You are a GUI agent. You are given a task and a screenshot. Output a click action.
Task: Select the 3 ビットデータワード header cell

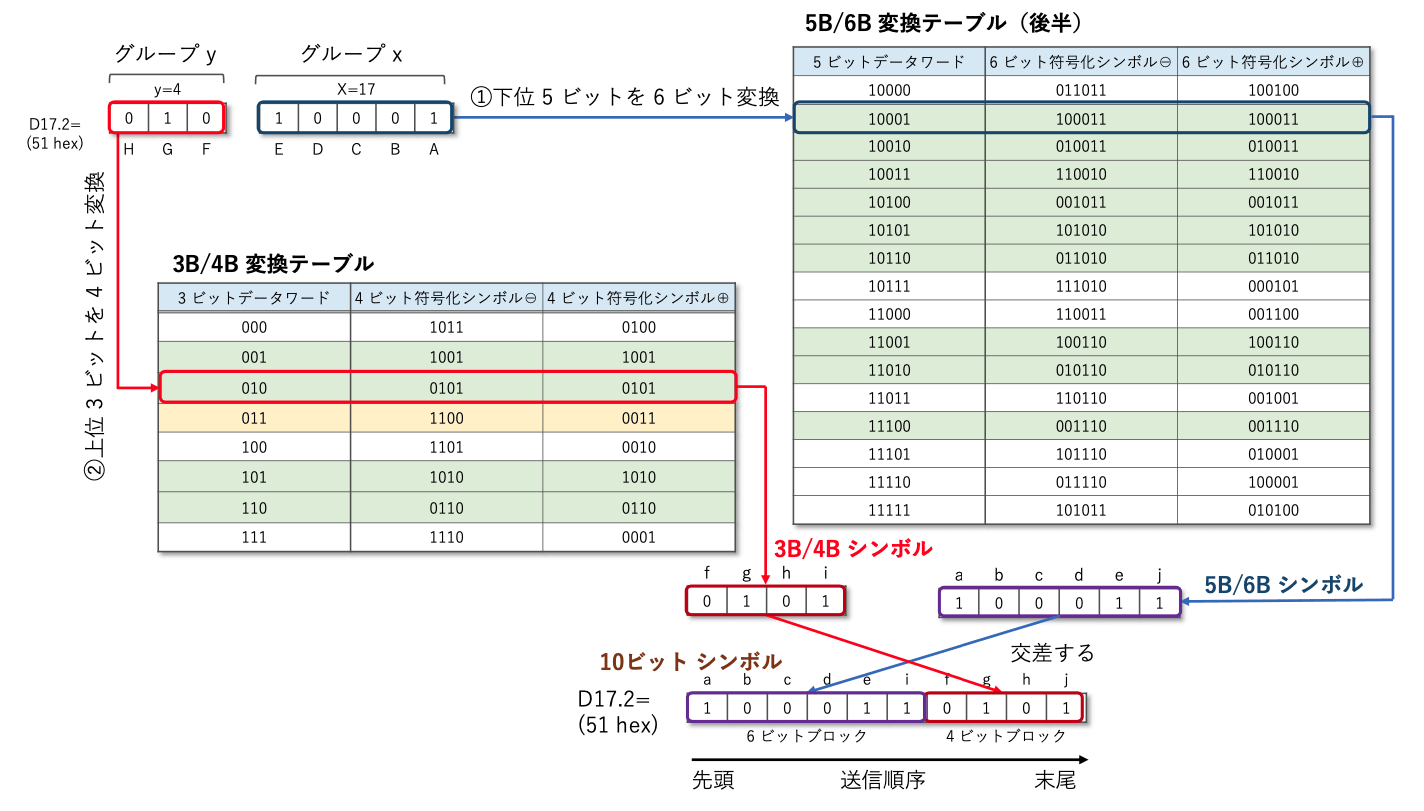[x=254, y=298]
